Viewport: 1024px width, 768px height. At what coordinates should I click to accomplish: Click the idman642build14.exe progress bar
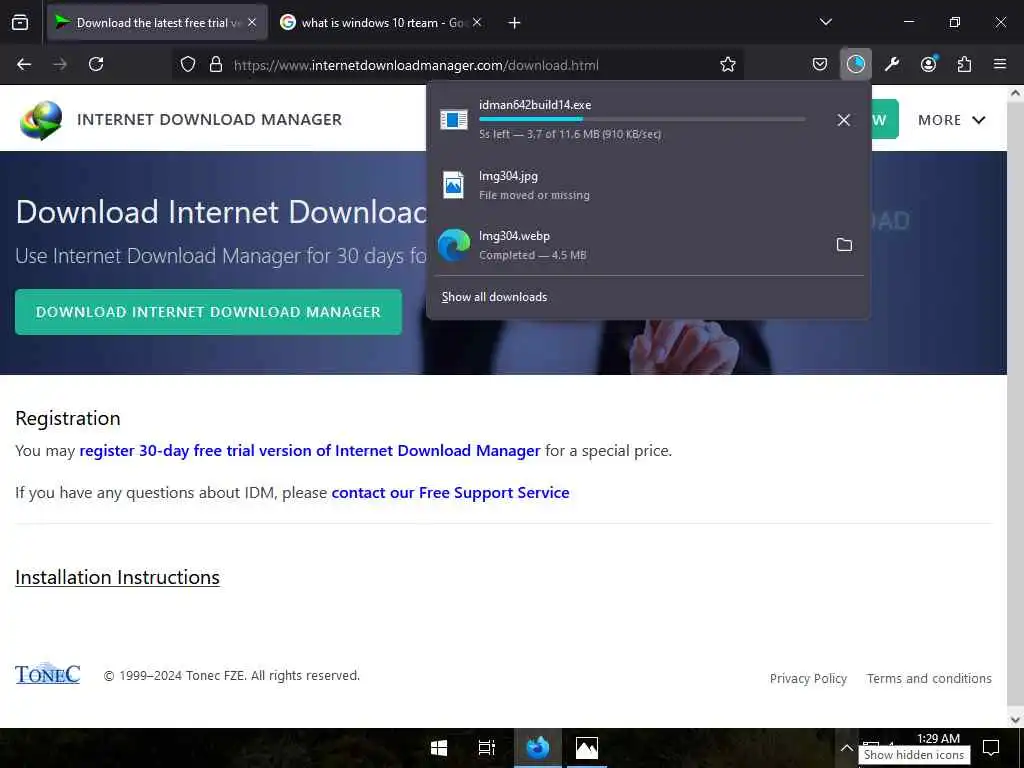click(x=642, y=119)
